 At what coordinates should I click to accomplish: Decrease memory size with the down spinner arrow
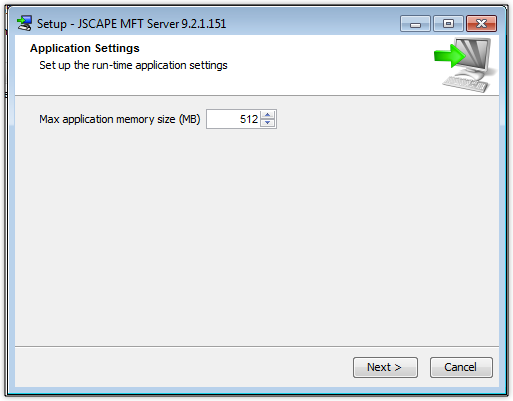(267, 123)
